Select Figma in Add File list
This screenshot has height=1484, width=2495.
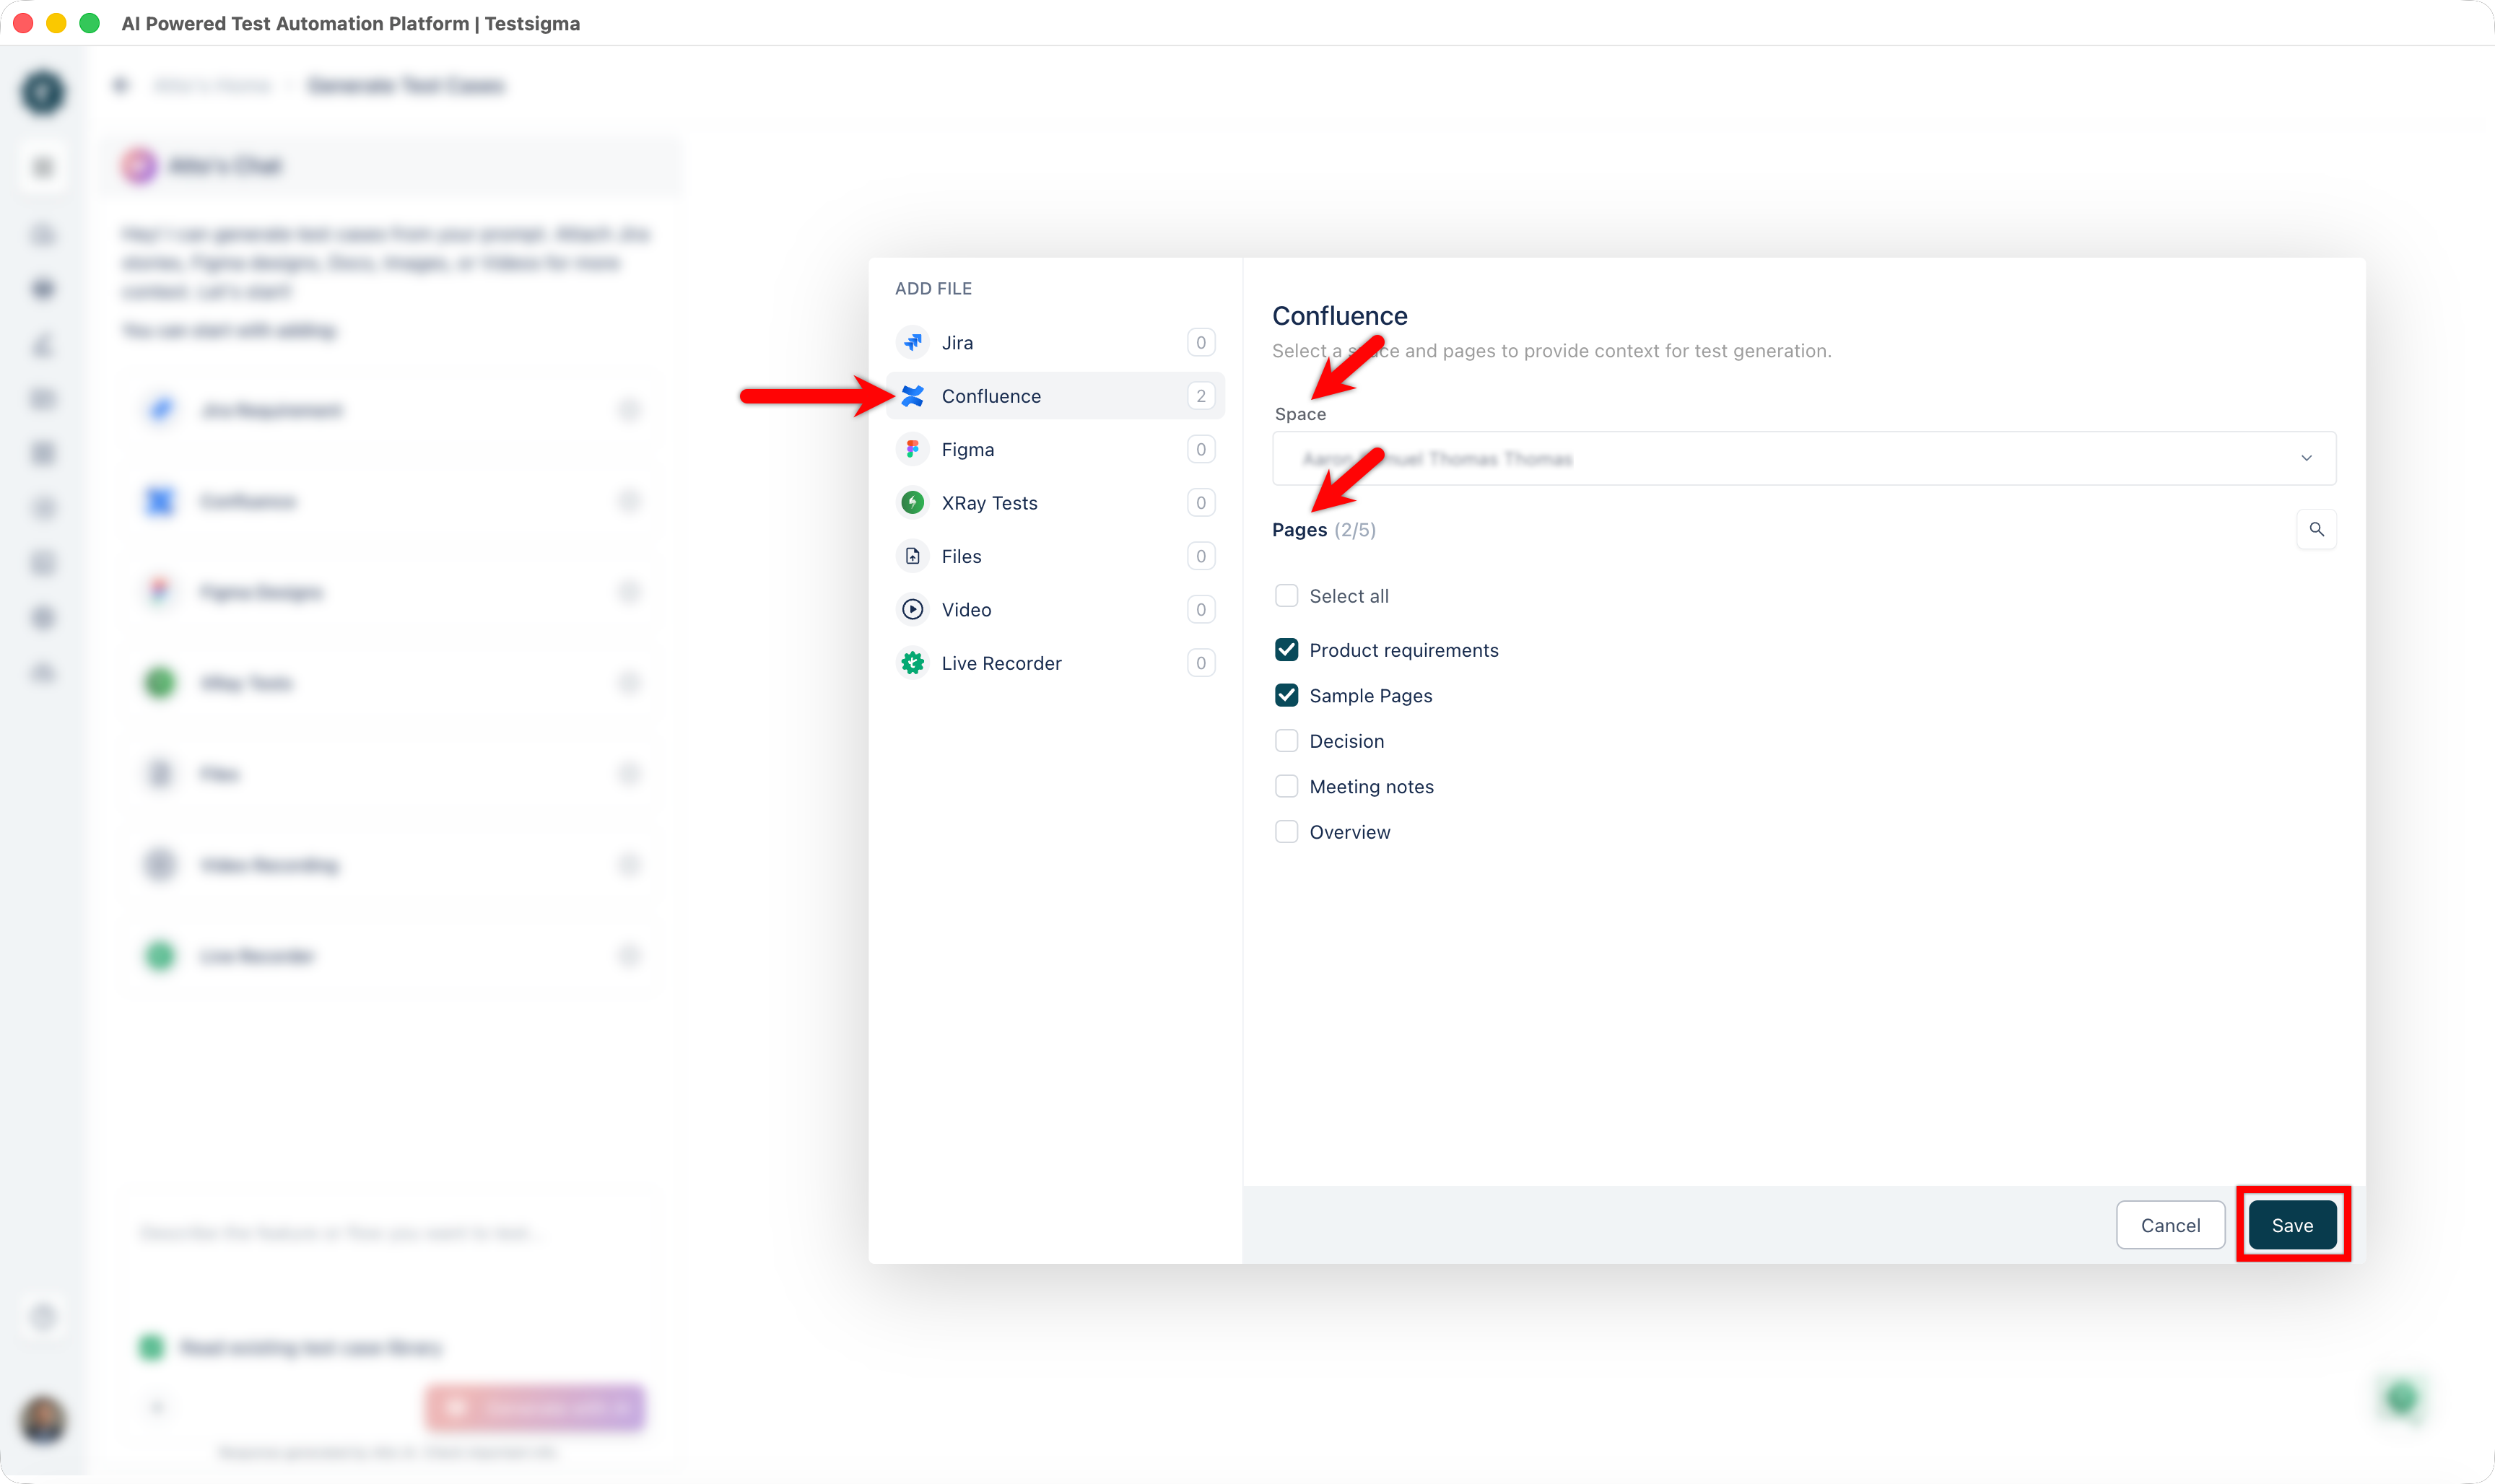tap(1055, 449)
